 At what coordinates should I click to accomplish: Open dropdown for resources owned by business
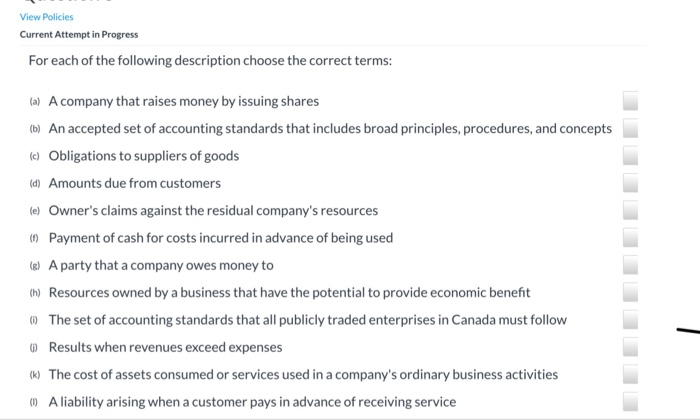coord(630,292)
